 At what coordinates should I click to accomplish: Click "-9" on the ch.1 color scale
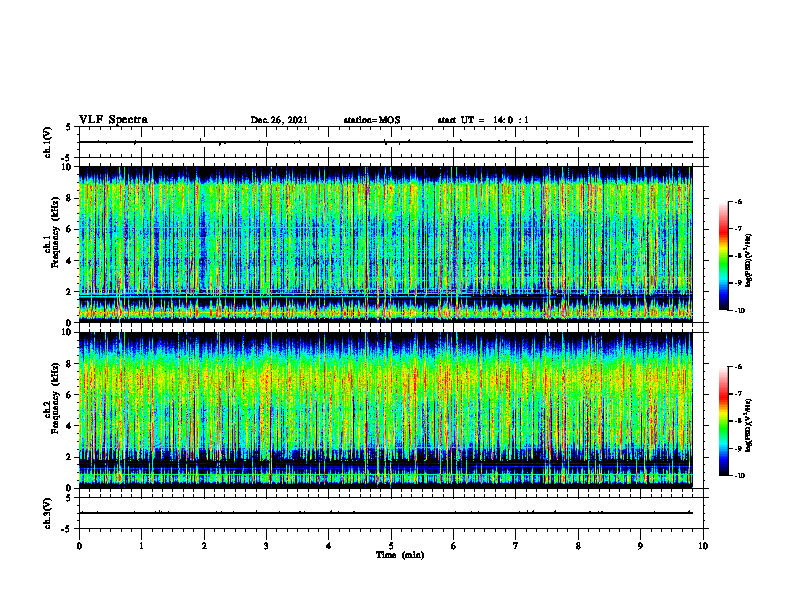738,283
